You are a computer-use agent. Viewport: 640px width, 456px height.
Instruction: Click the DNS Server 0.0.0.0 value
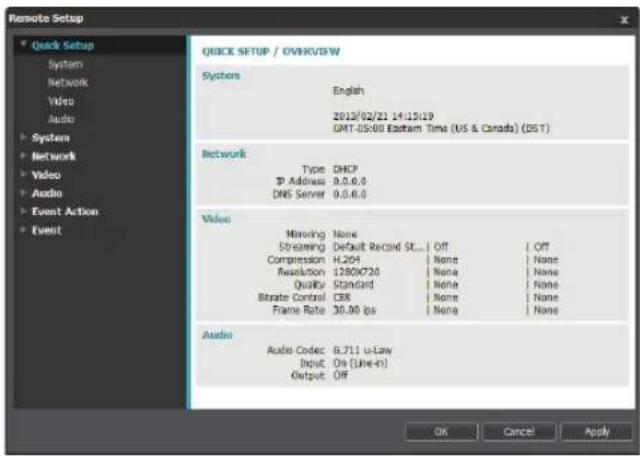[350, 194]
